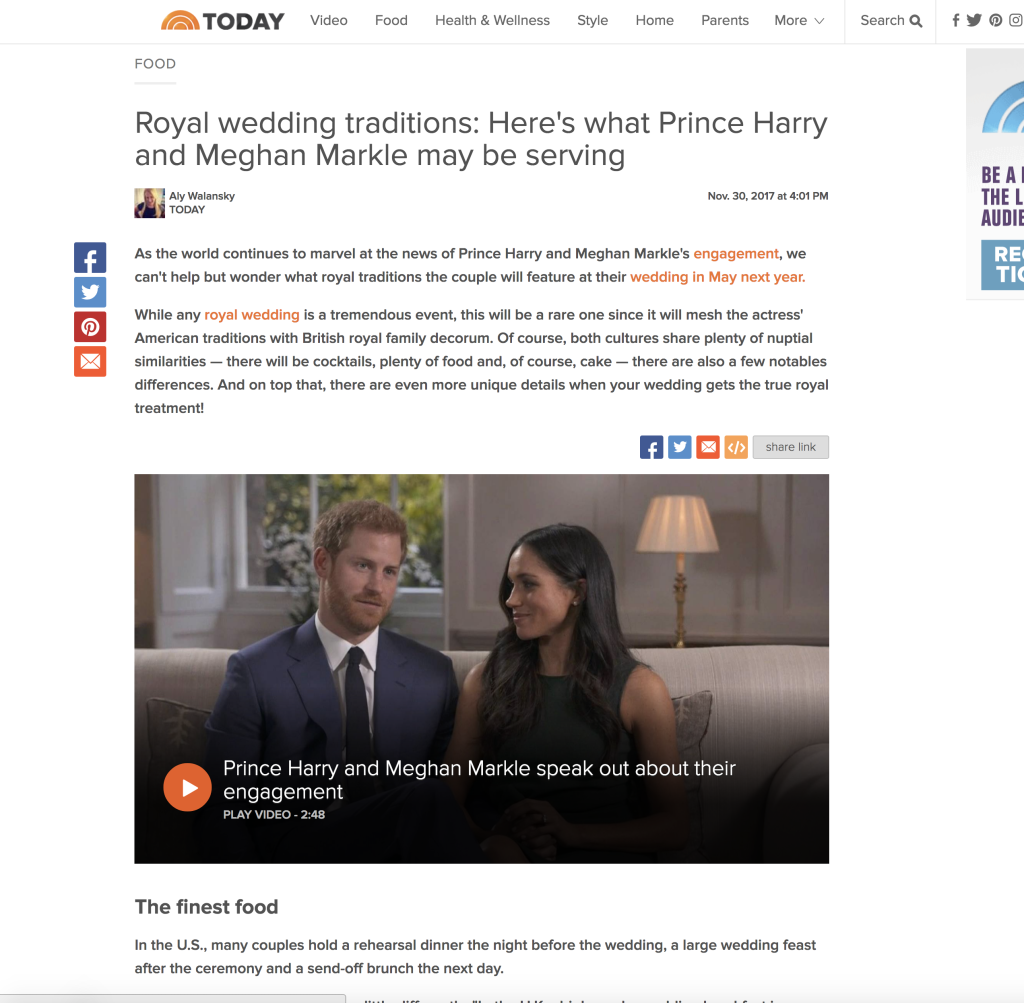Click the embed code icon above video
The width and height of the screenshot is (1024, 1003).
736,447
